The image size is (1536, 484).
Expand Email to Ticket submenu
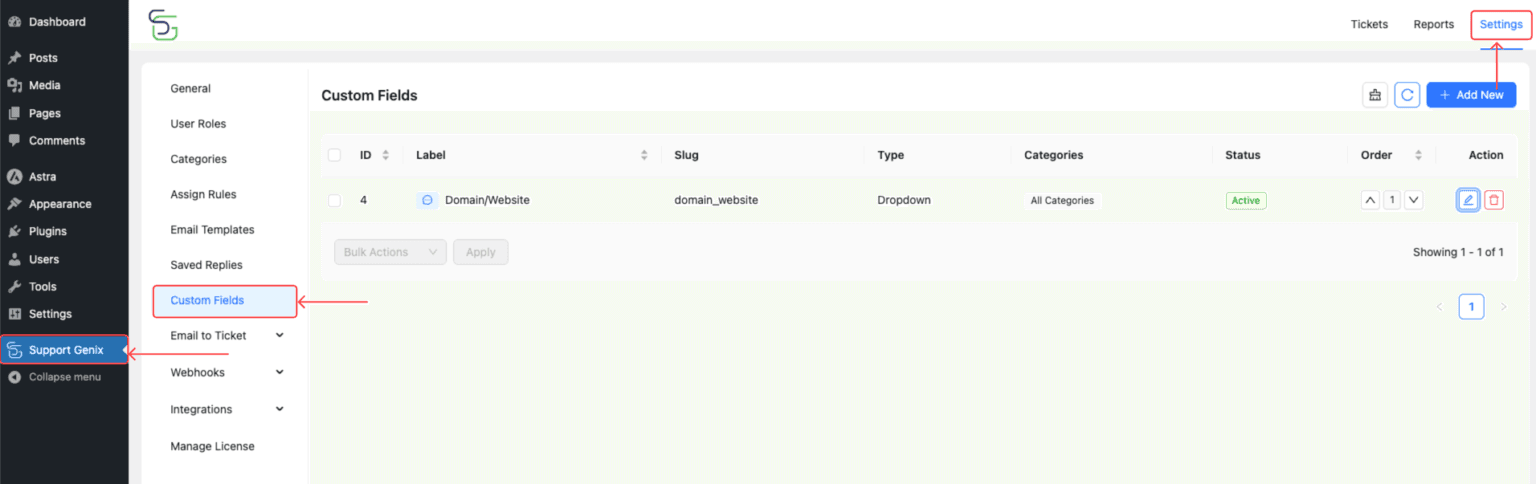tap(279, 335)
